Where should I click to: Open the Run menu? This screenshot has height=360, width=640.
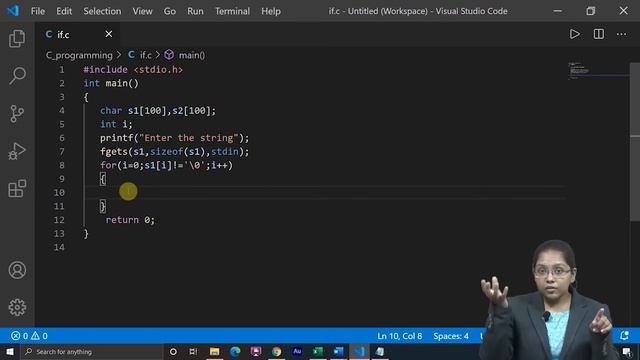[x=195, y=11]
